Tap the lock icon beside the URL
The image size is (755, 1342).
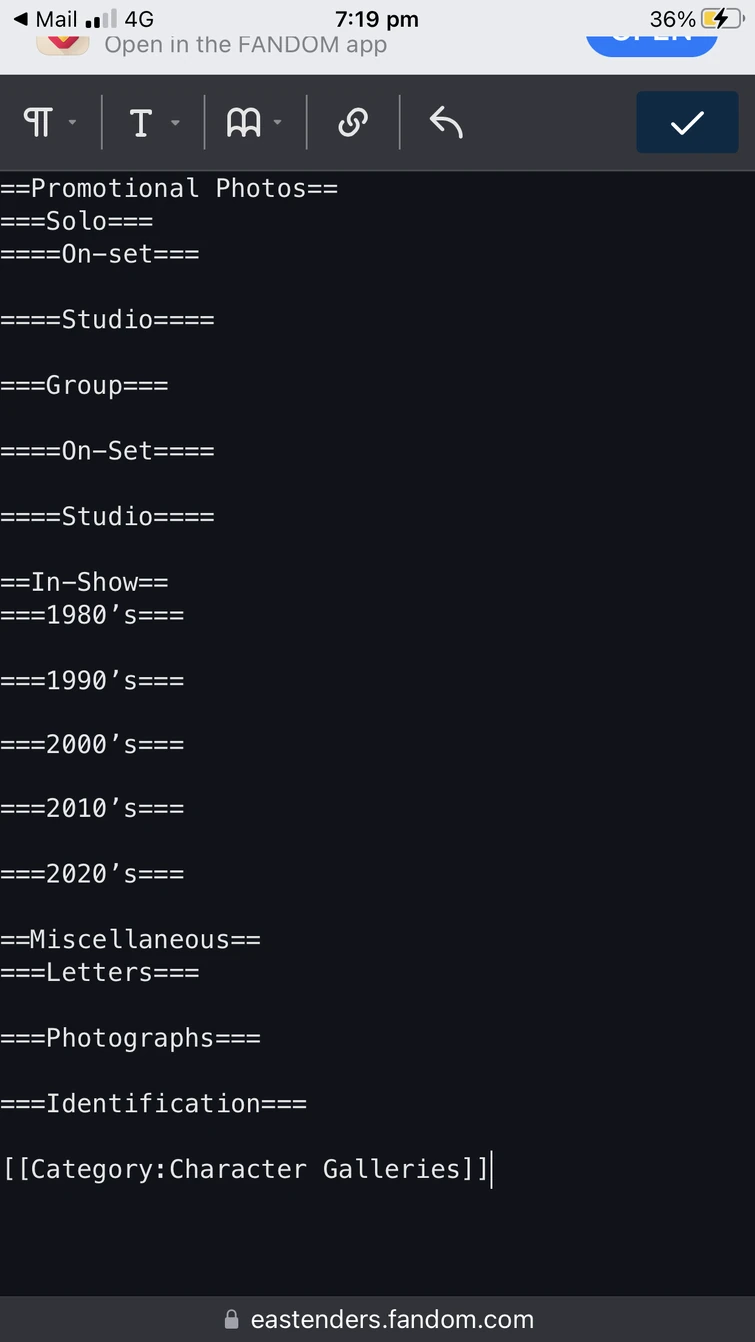[232, 1319]
